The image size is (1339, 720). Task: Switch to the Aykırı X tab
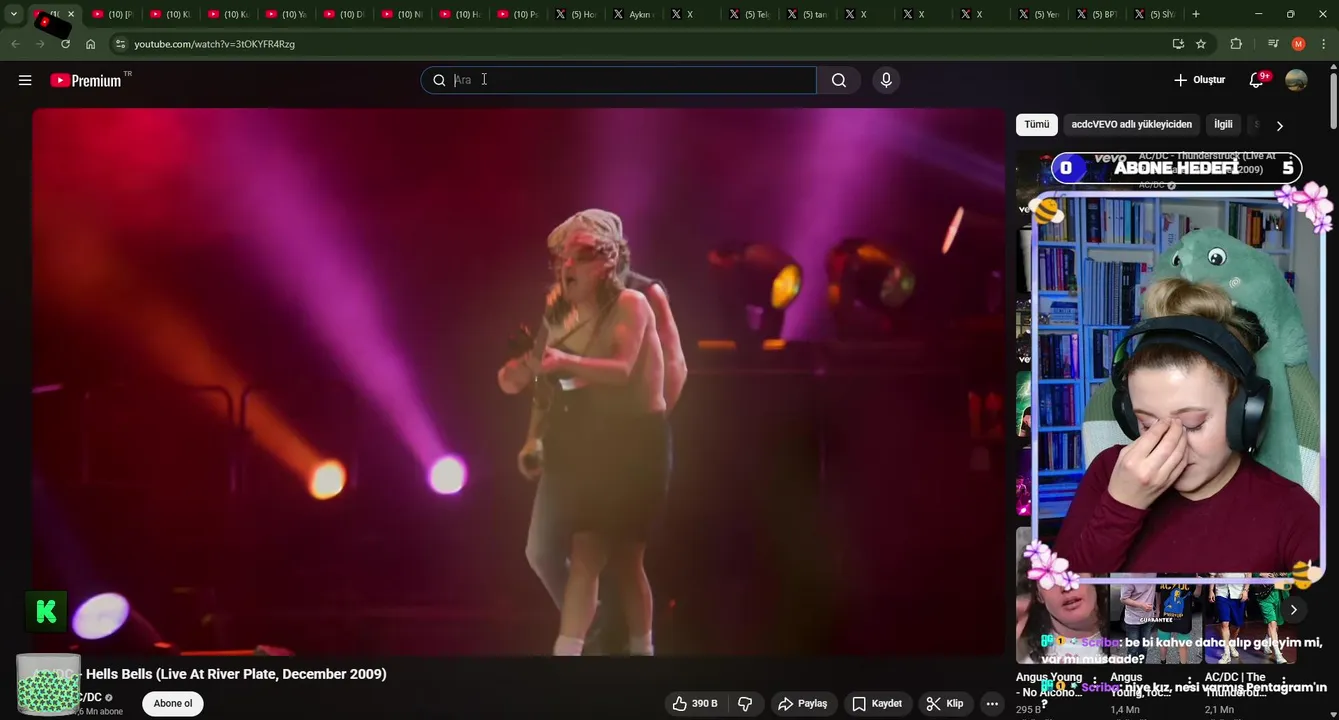(x=634, y=14)
